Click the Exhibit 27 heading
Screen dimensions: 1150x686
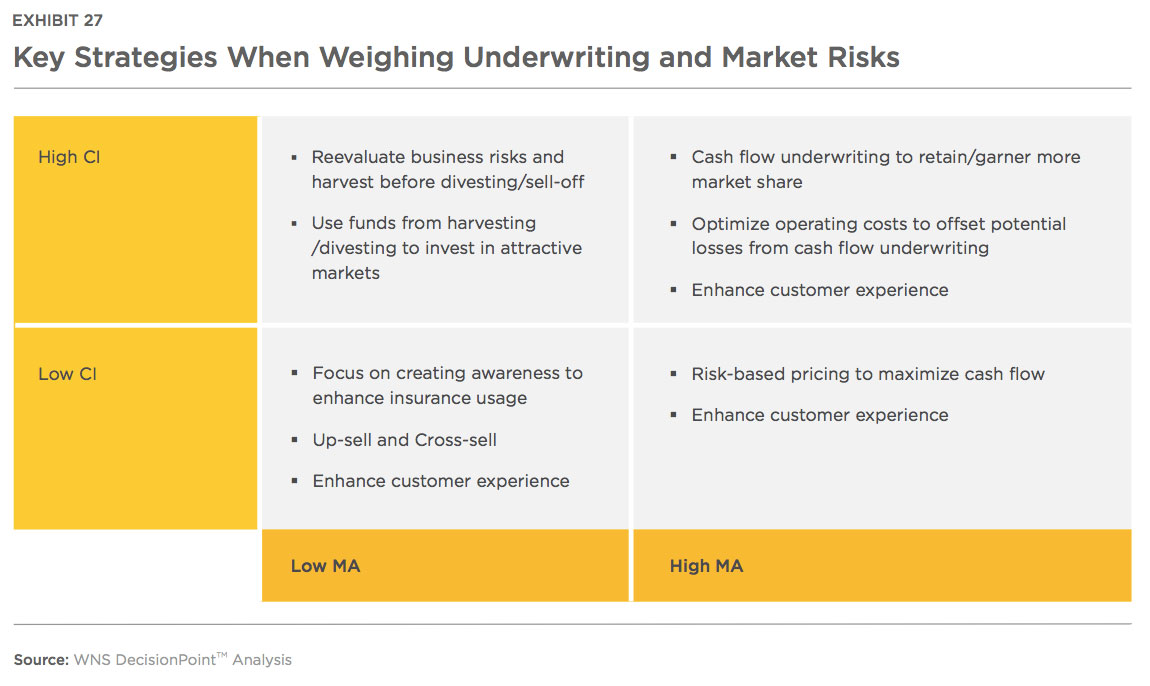pos(57,21)
